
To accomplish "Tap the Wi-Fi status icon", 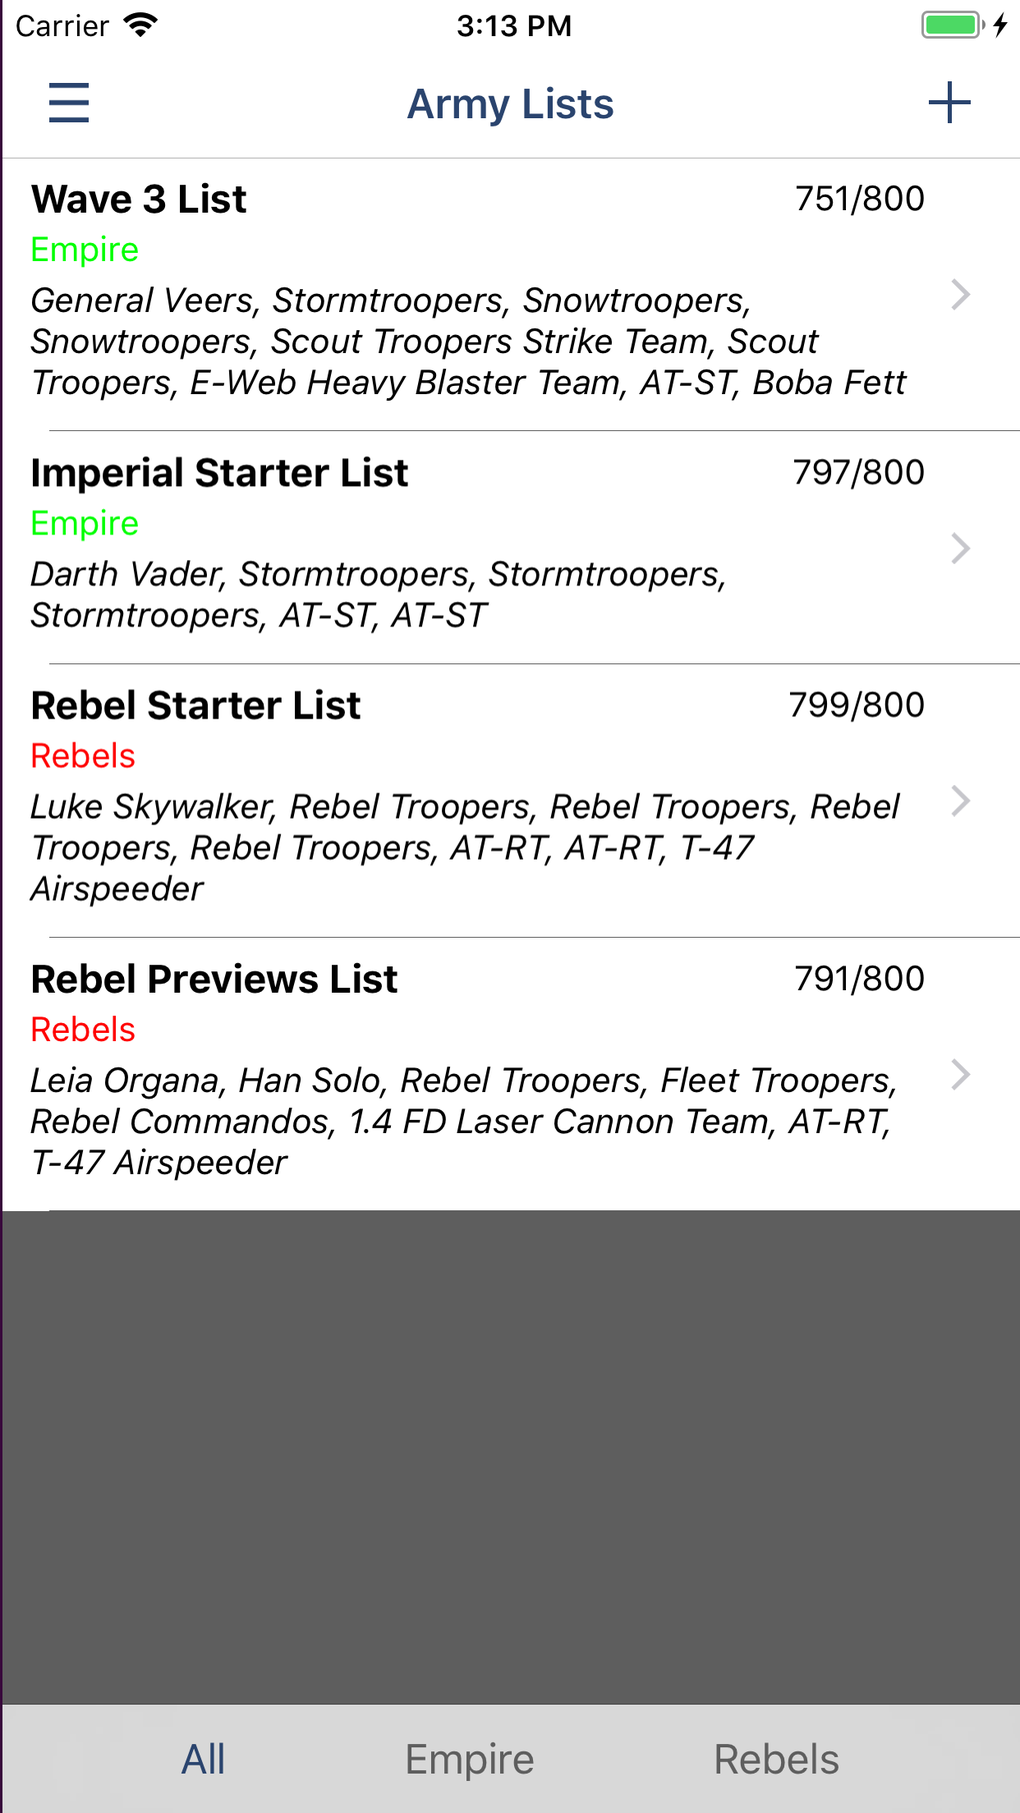I will click(x=141, y=25).
